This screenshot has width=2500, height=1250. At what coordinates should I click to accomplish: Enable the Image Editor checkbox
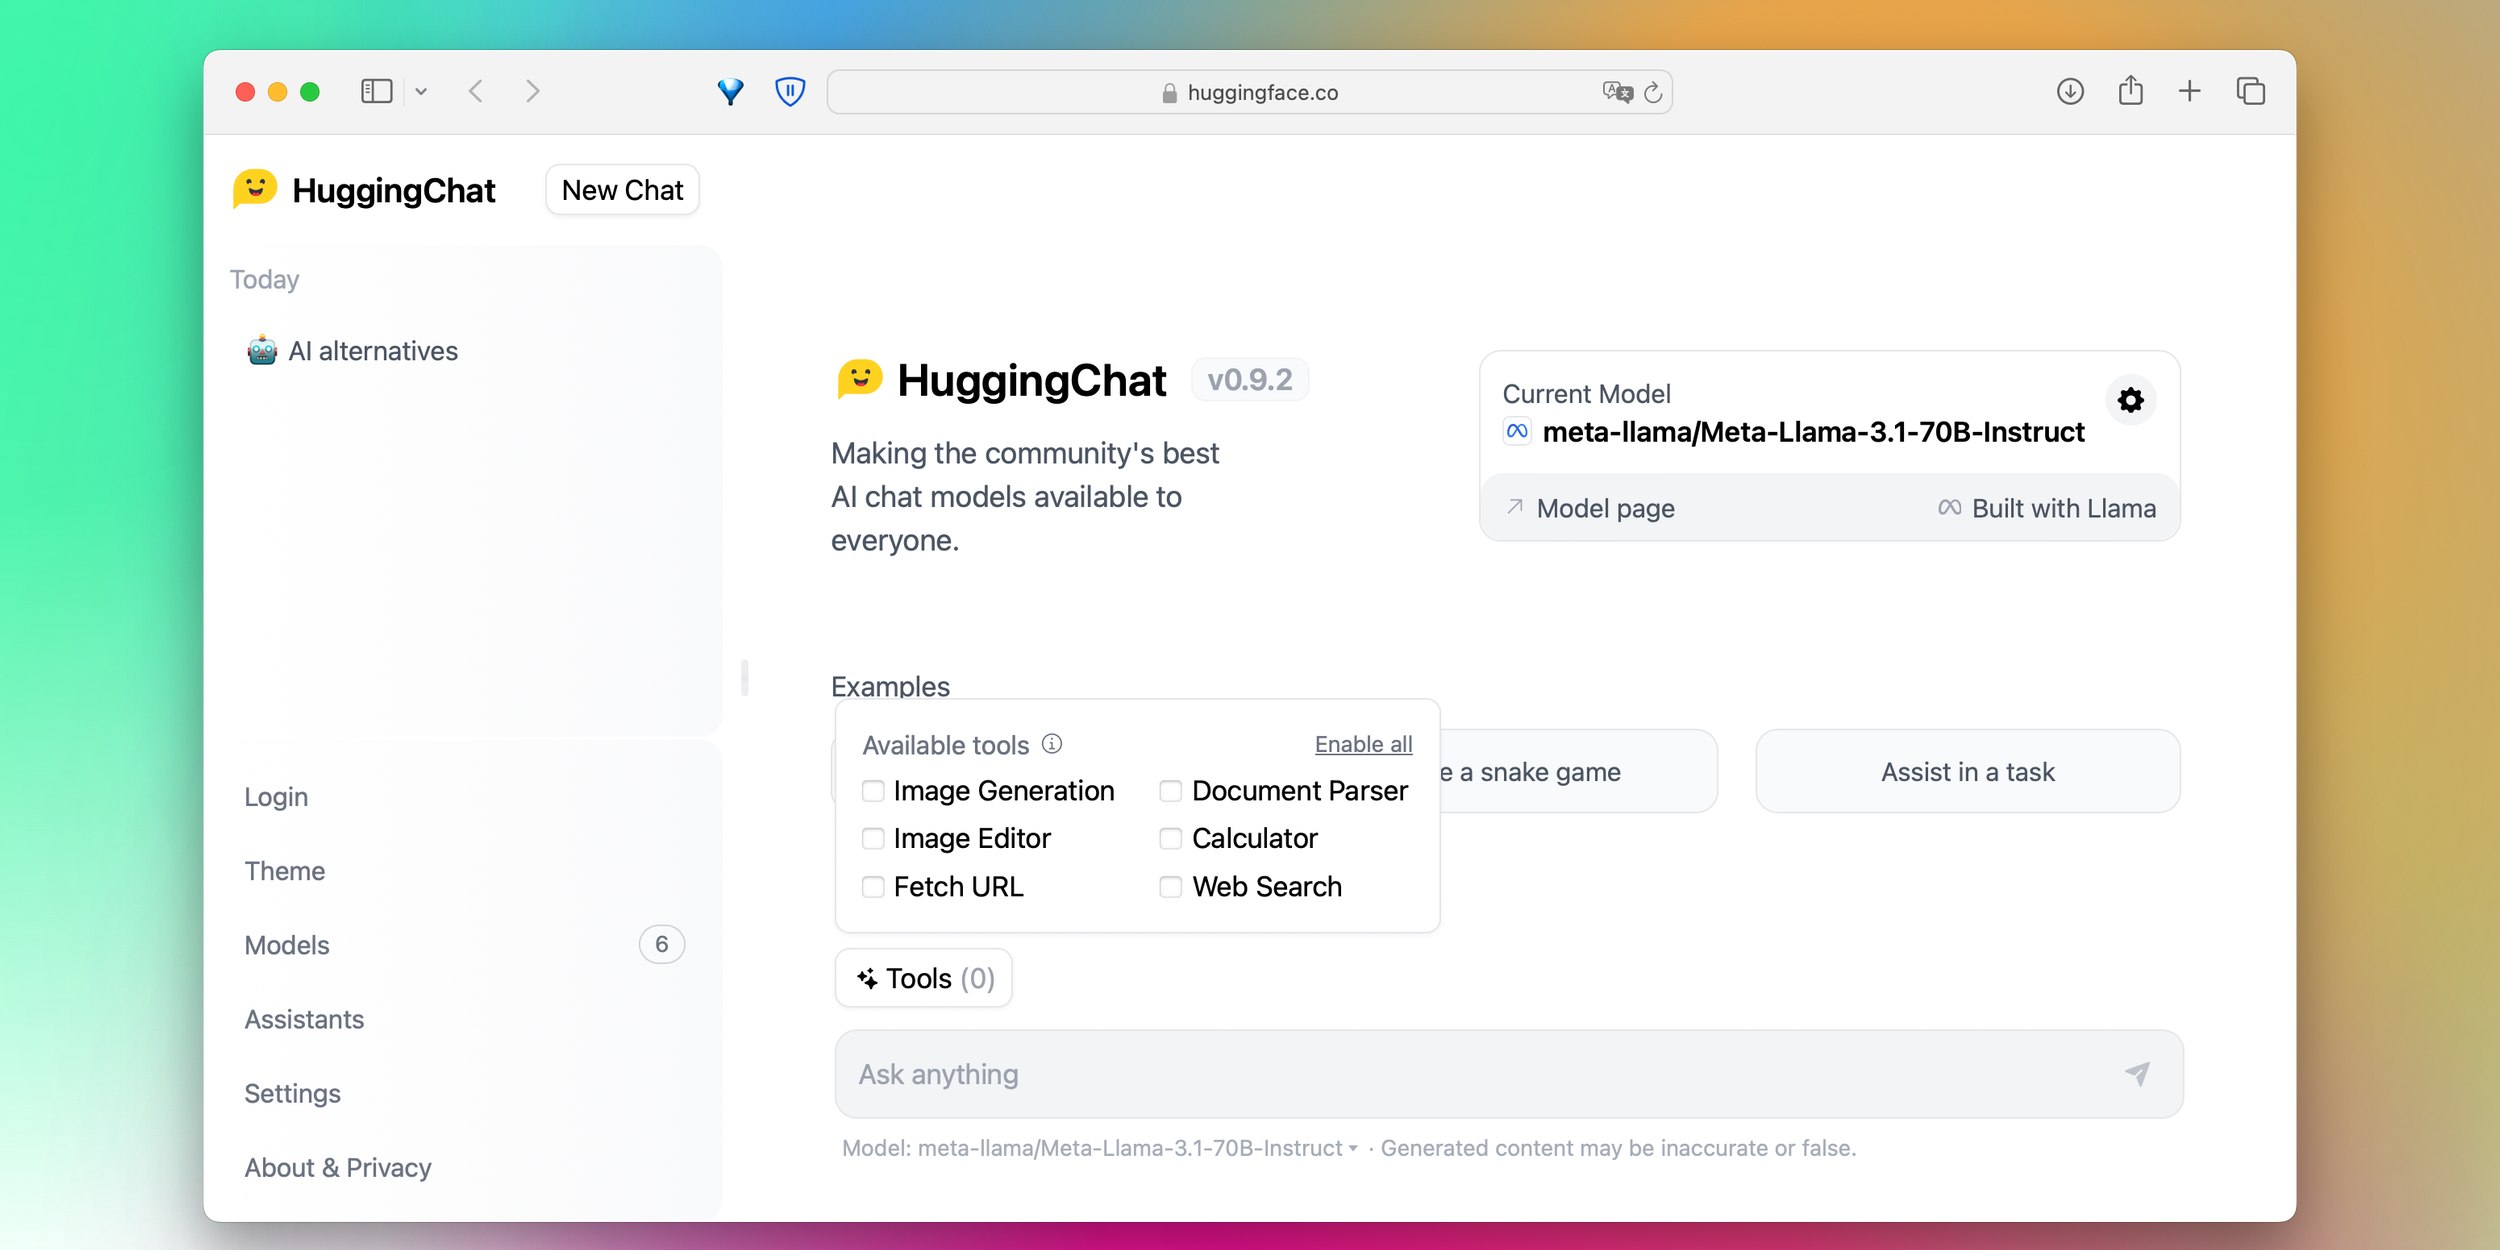tap(873, 838)
